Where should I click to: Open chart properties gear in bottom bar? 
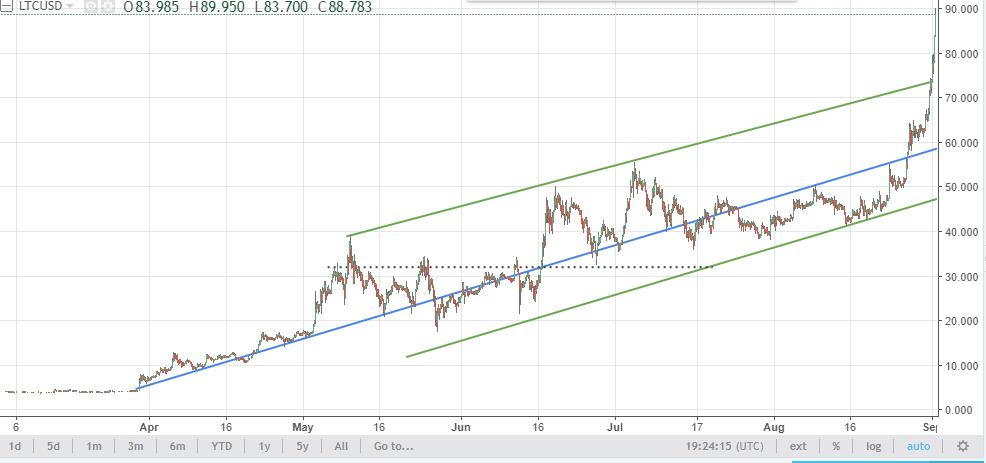tap(962, 445)
